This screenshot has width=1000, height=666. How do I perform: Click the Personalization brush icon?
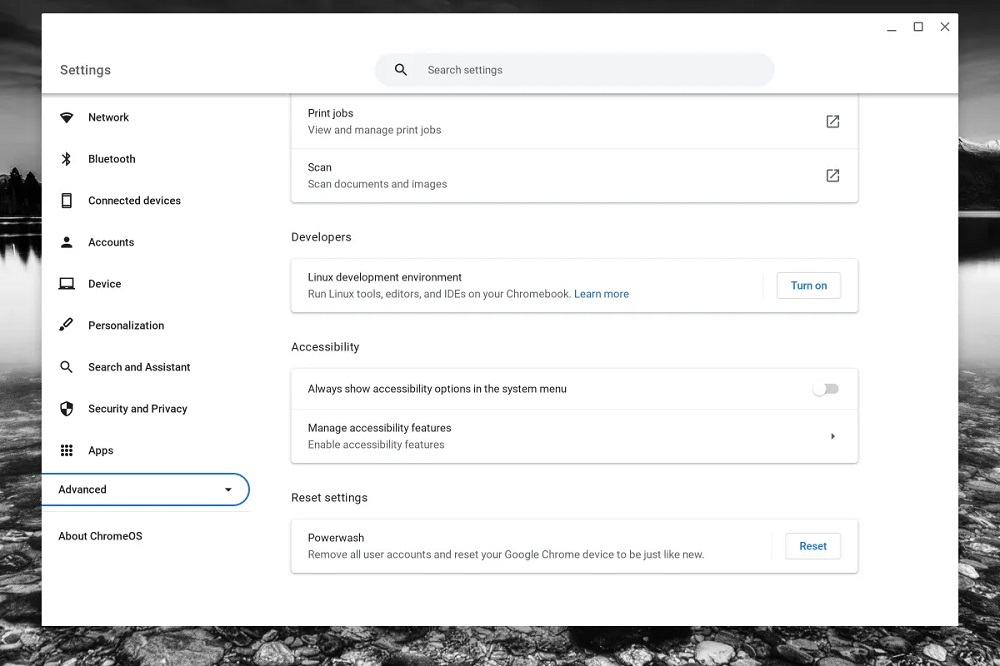[x=67, y=325]
